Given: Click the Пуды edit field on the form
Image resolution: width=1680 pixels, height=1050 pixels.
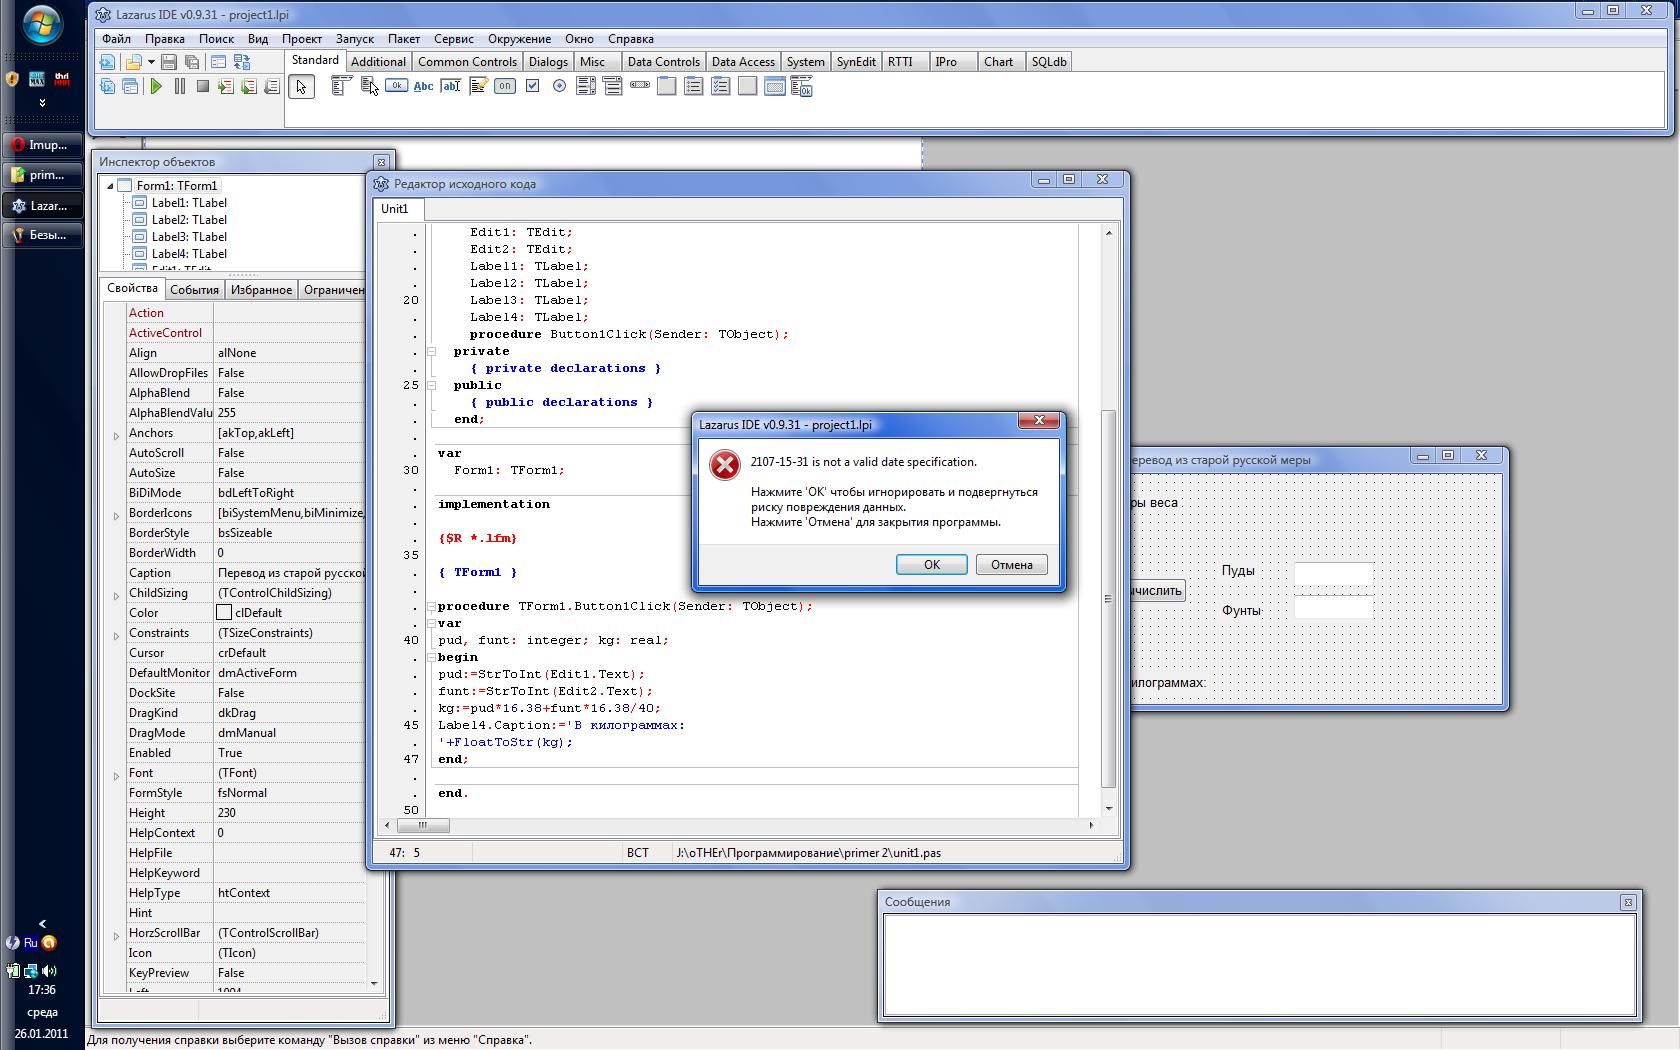Looking at the screenshot, I should coord(1333,573).
